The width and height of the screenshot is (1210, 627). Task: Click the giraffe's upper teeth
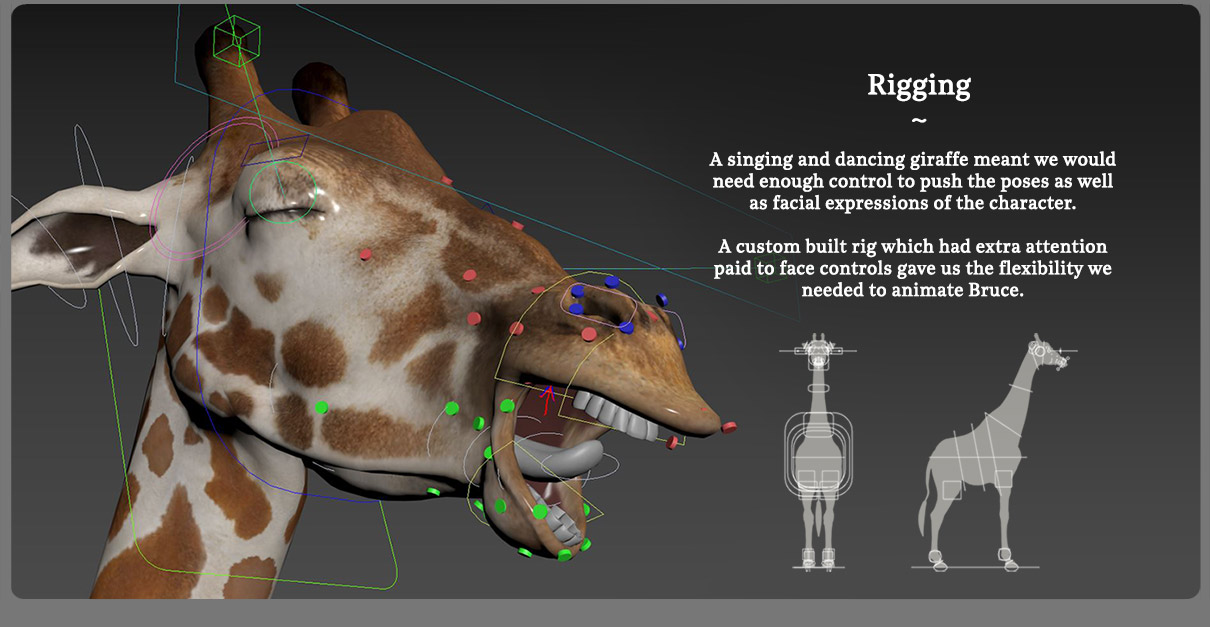[x=615, y=415]
